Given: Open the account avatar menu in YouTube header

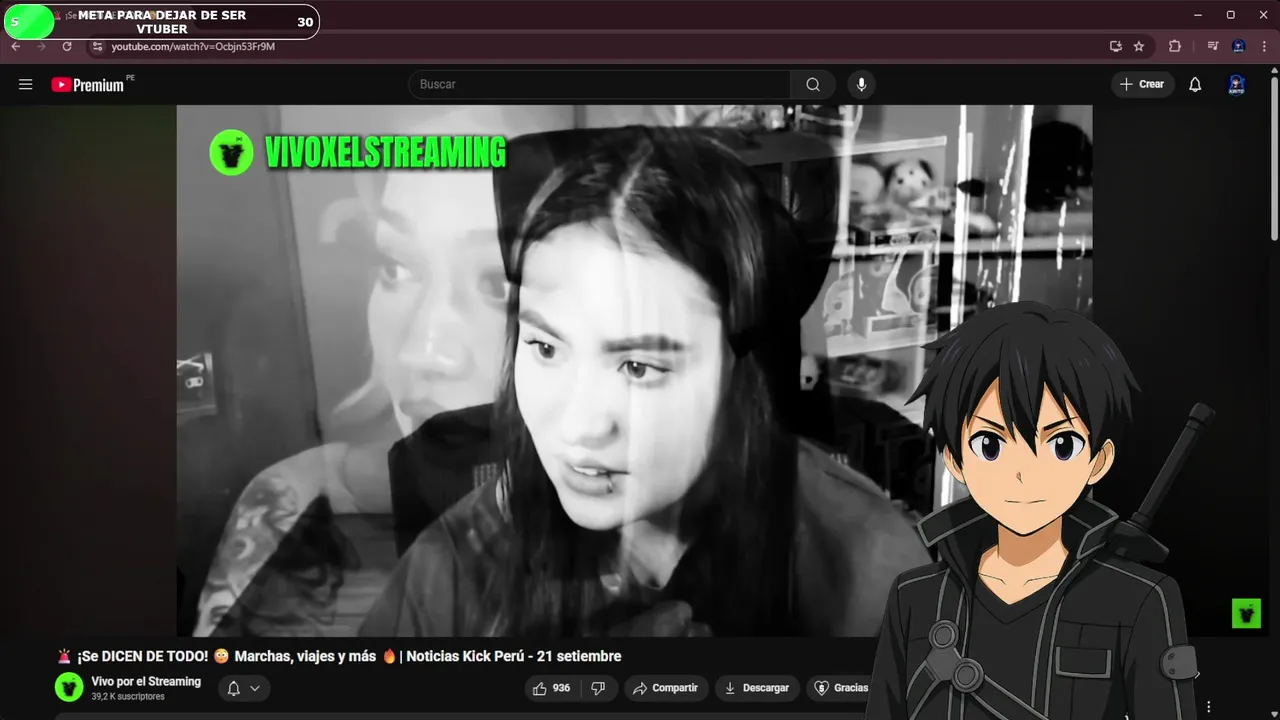Looking at the screenshot, I should tap(1237, 85).
